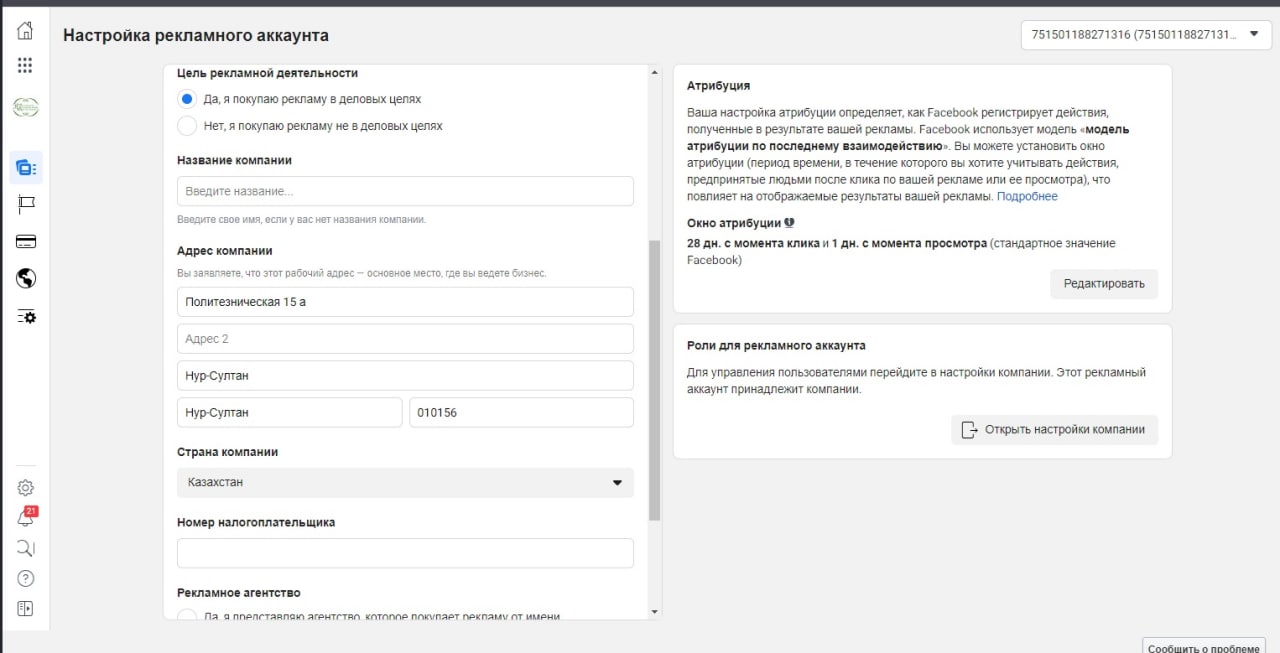Click the postal code field 010156
This screenshot has height=653, width=1280.
(x=521, y=412)
